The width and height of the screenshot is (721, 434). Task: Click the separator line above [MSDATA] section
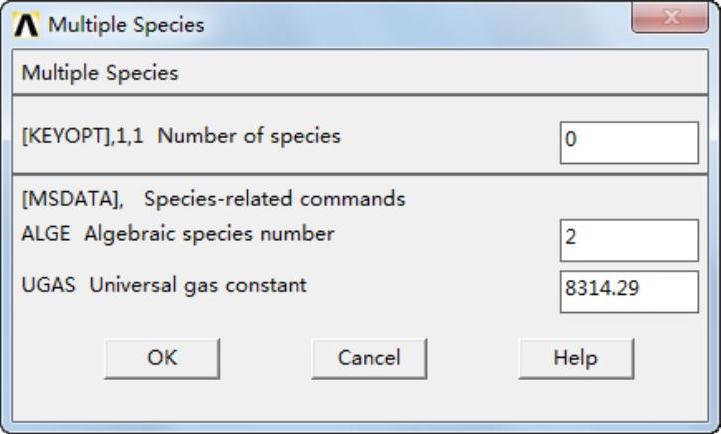pos(360,176)
